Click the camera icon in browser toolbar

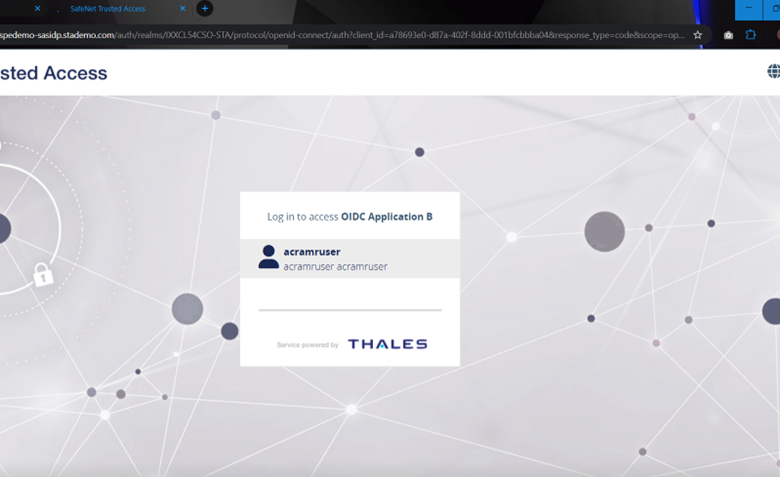click(x=728, y=34)
